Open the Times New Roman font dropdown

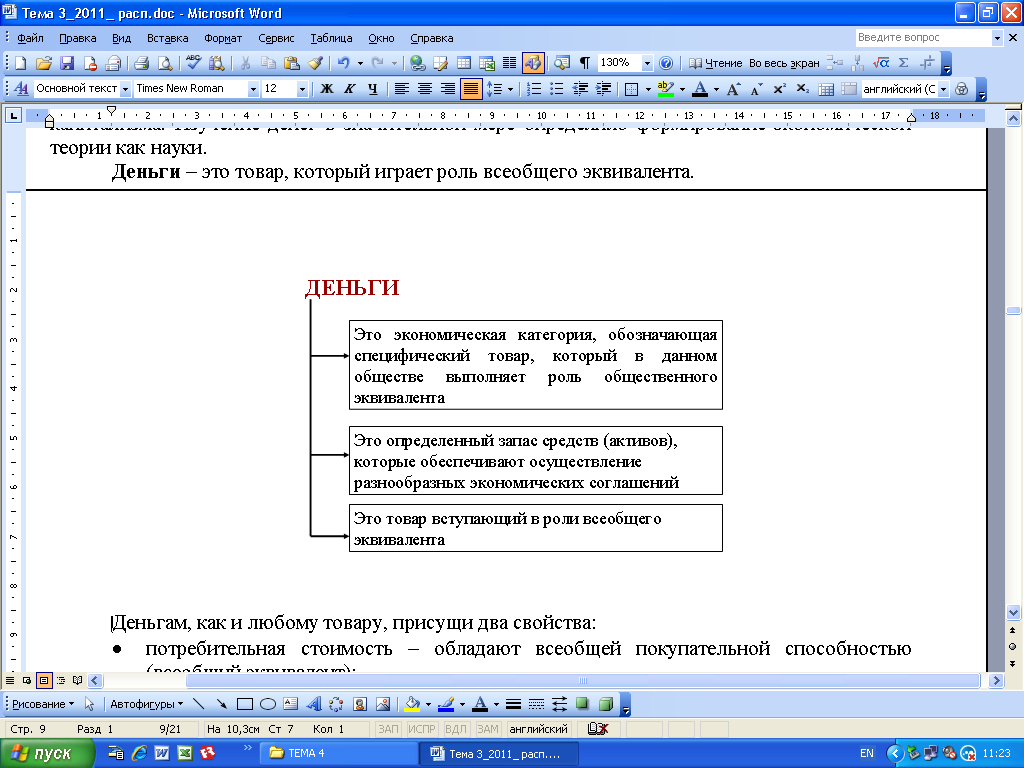pyautogui.click(x=253, y=89)
